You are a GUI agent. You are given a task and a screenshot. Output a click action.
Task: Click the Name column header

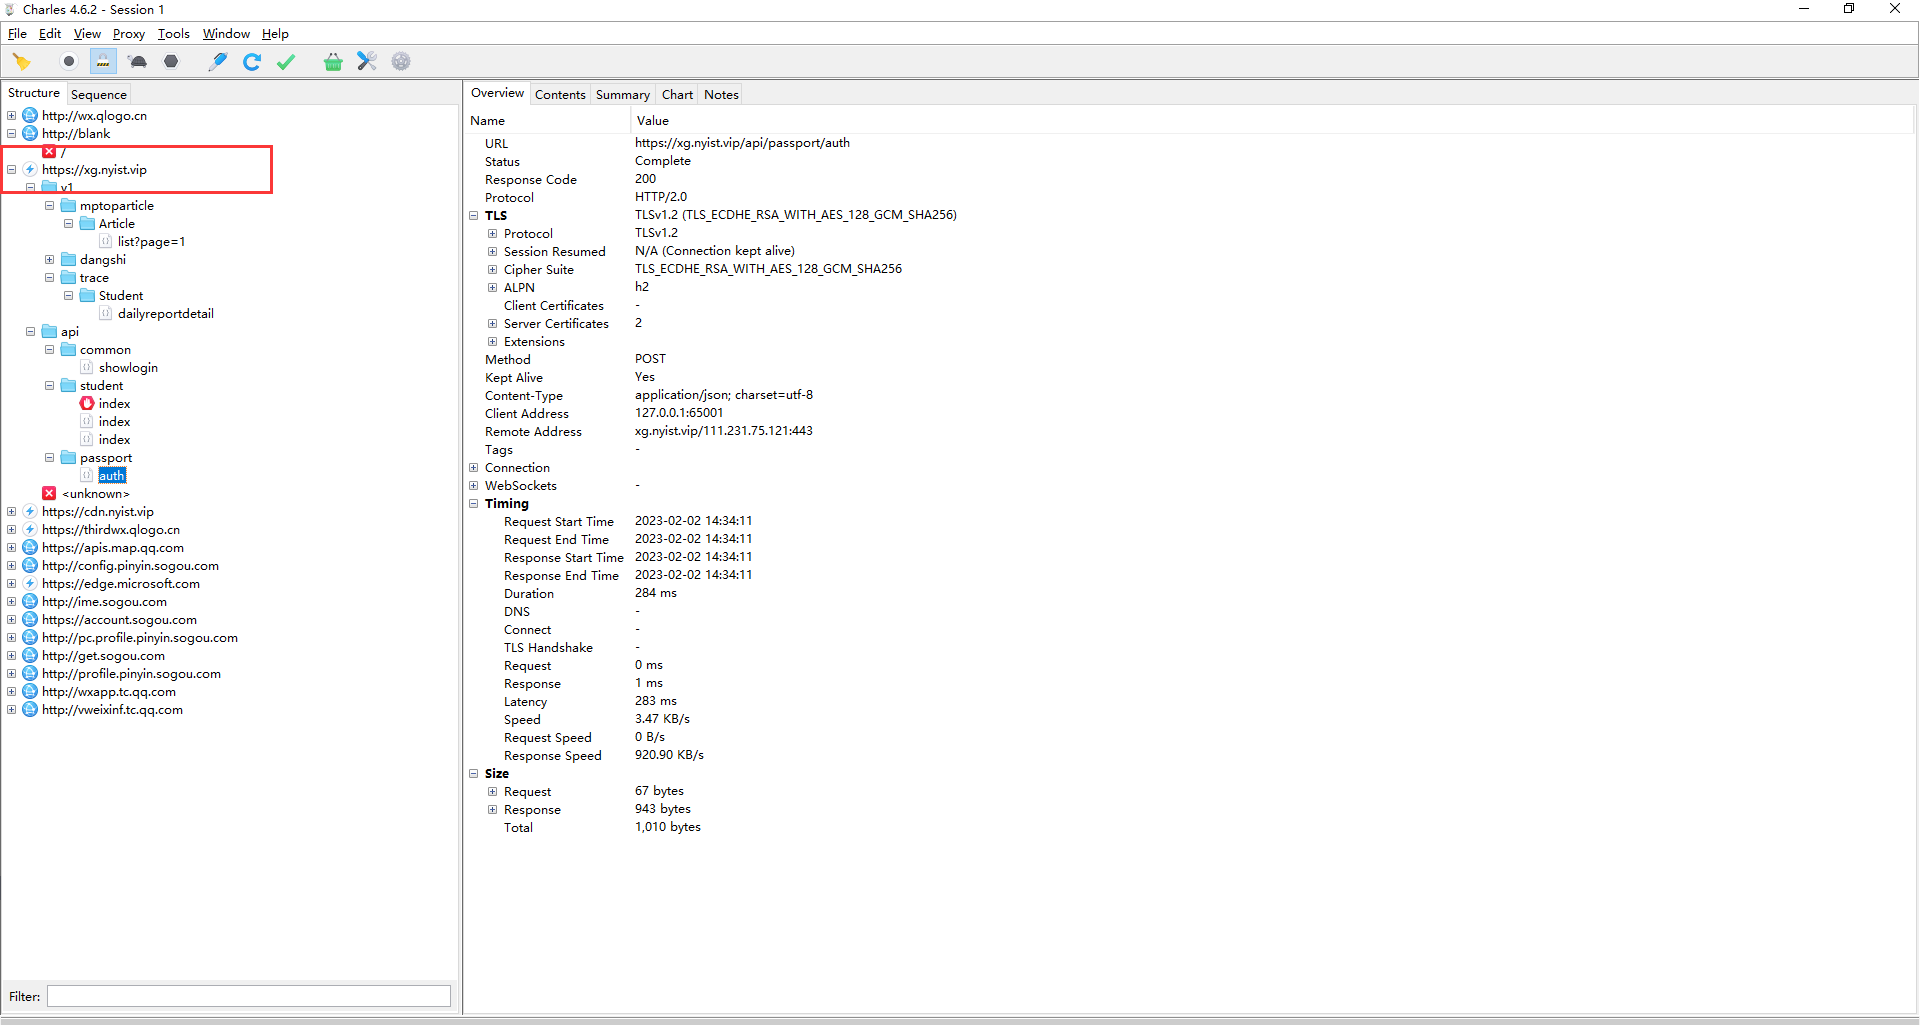(548, 121)
